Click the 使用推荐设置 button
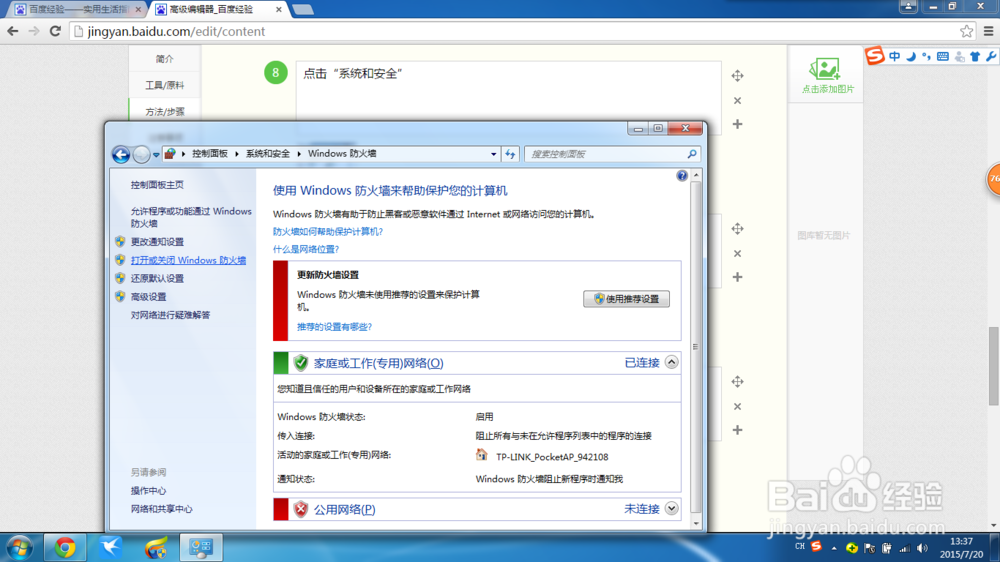This screenshot has height=562, width=1000. tap(626, 299)
